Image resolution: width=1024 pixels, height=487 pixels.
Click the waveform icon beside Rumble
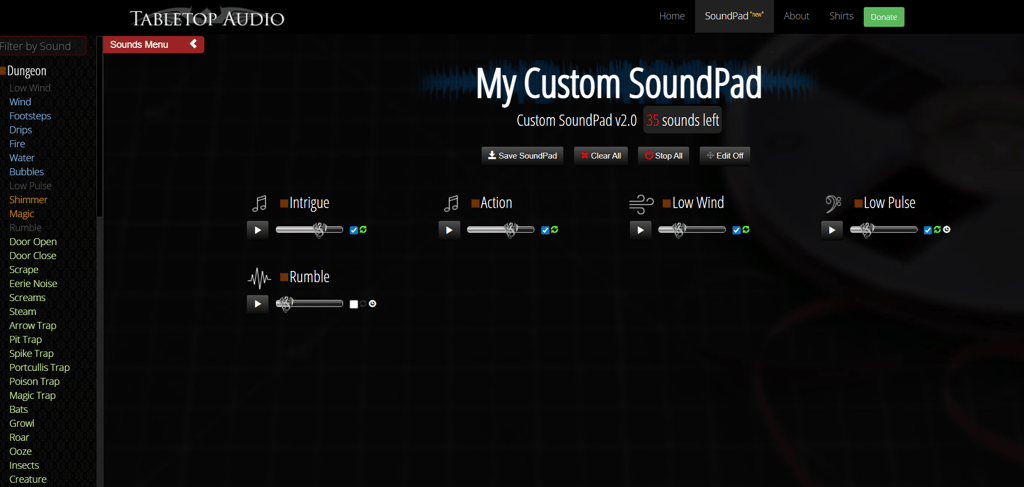[259, 278]
